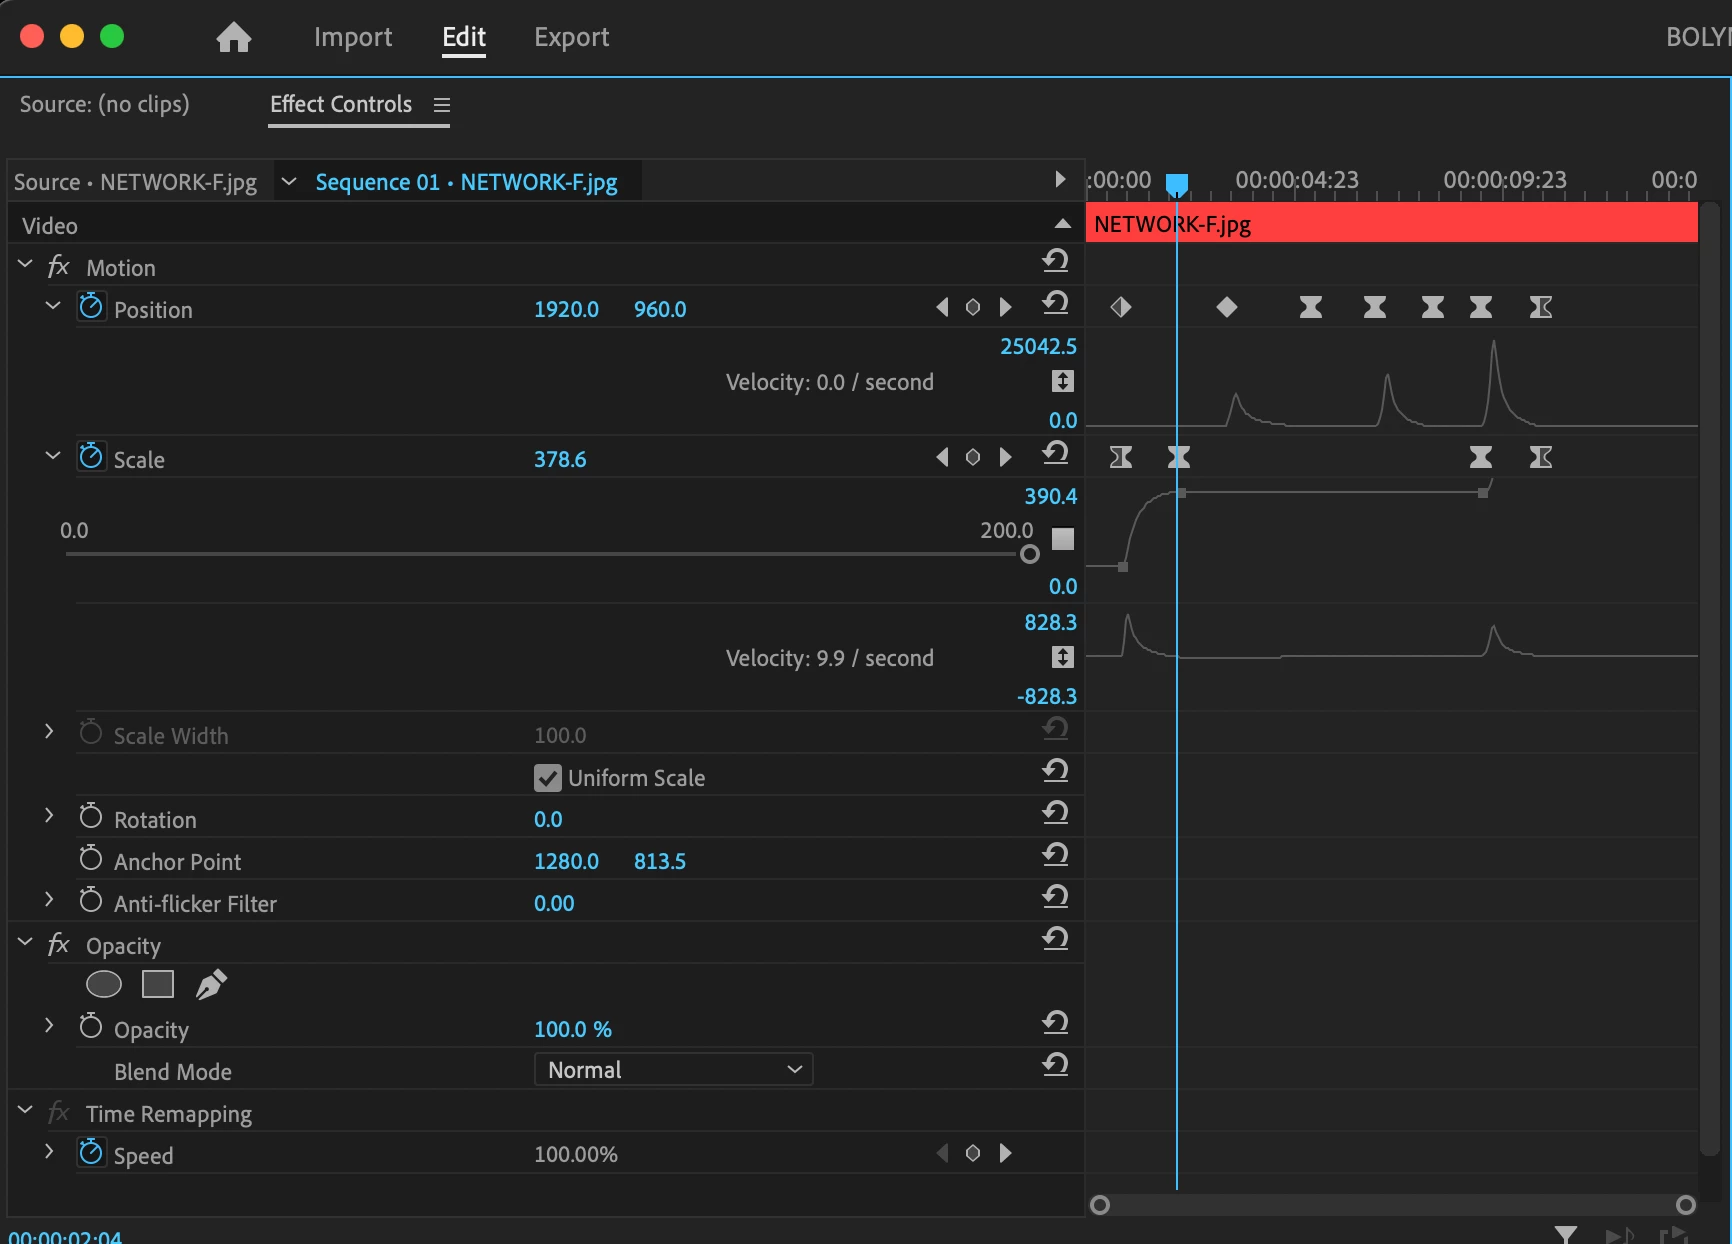Toggle animation stopwatch for Rotation
The image size is (1732, 1244).
click(x=91, y=815)
